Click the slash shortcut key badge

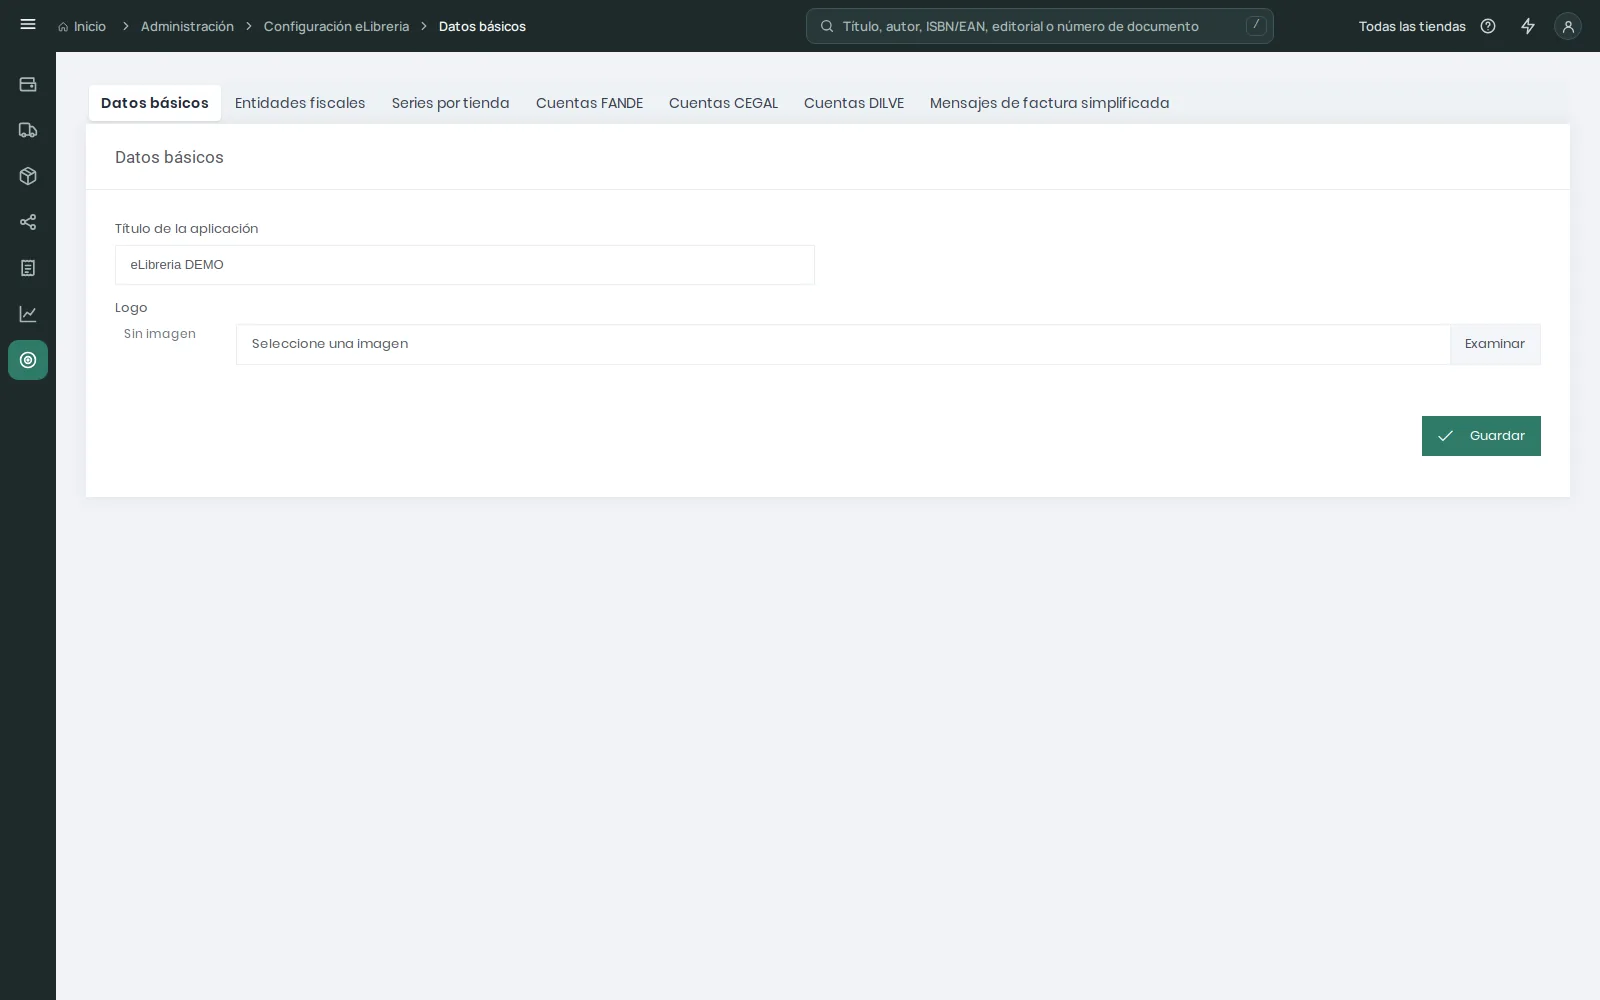click(1256, 25)
